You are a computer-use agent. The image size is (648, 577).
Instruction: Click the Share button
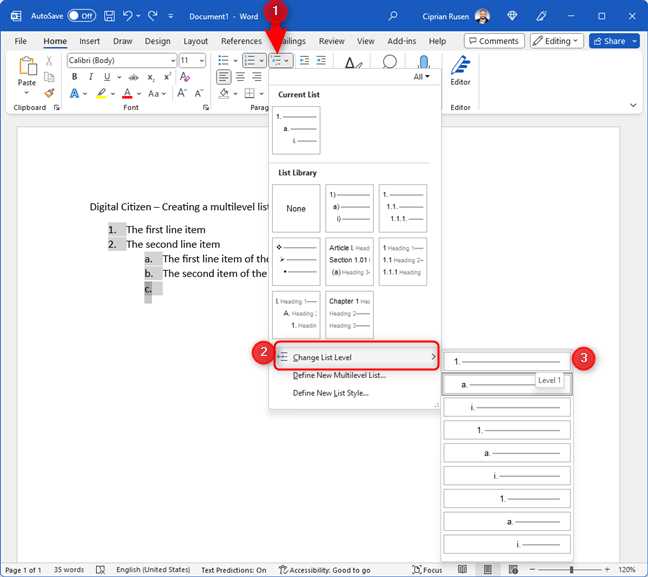(x=609, y=41)
